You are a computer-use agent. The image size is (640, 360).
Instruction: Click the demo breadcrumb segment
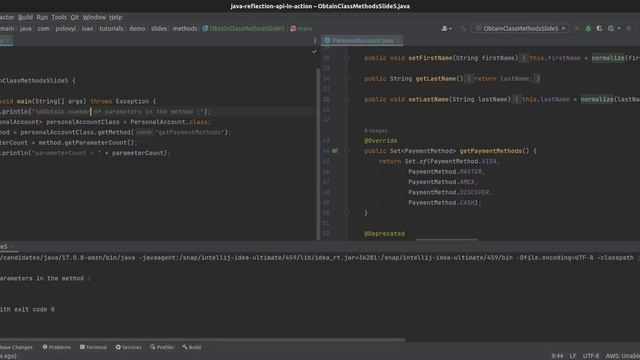coord(137,29)
